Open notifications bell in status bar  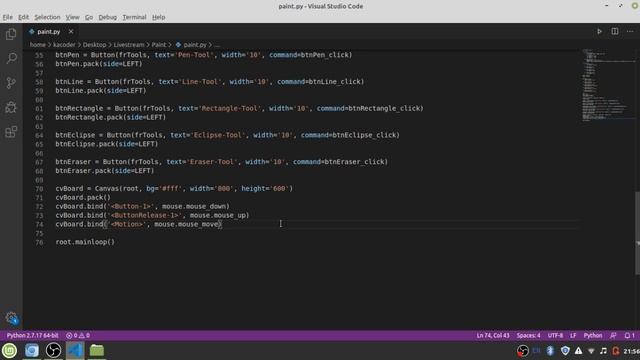629,336
